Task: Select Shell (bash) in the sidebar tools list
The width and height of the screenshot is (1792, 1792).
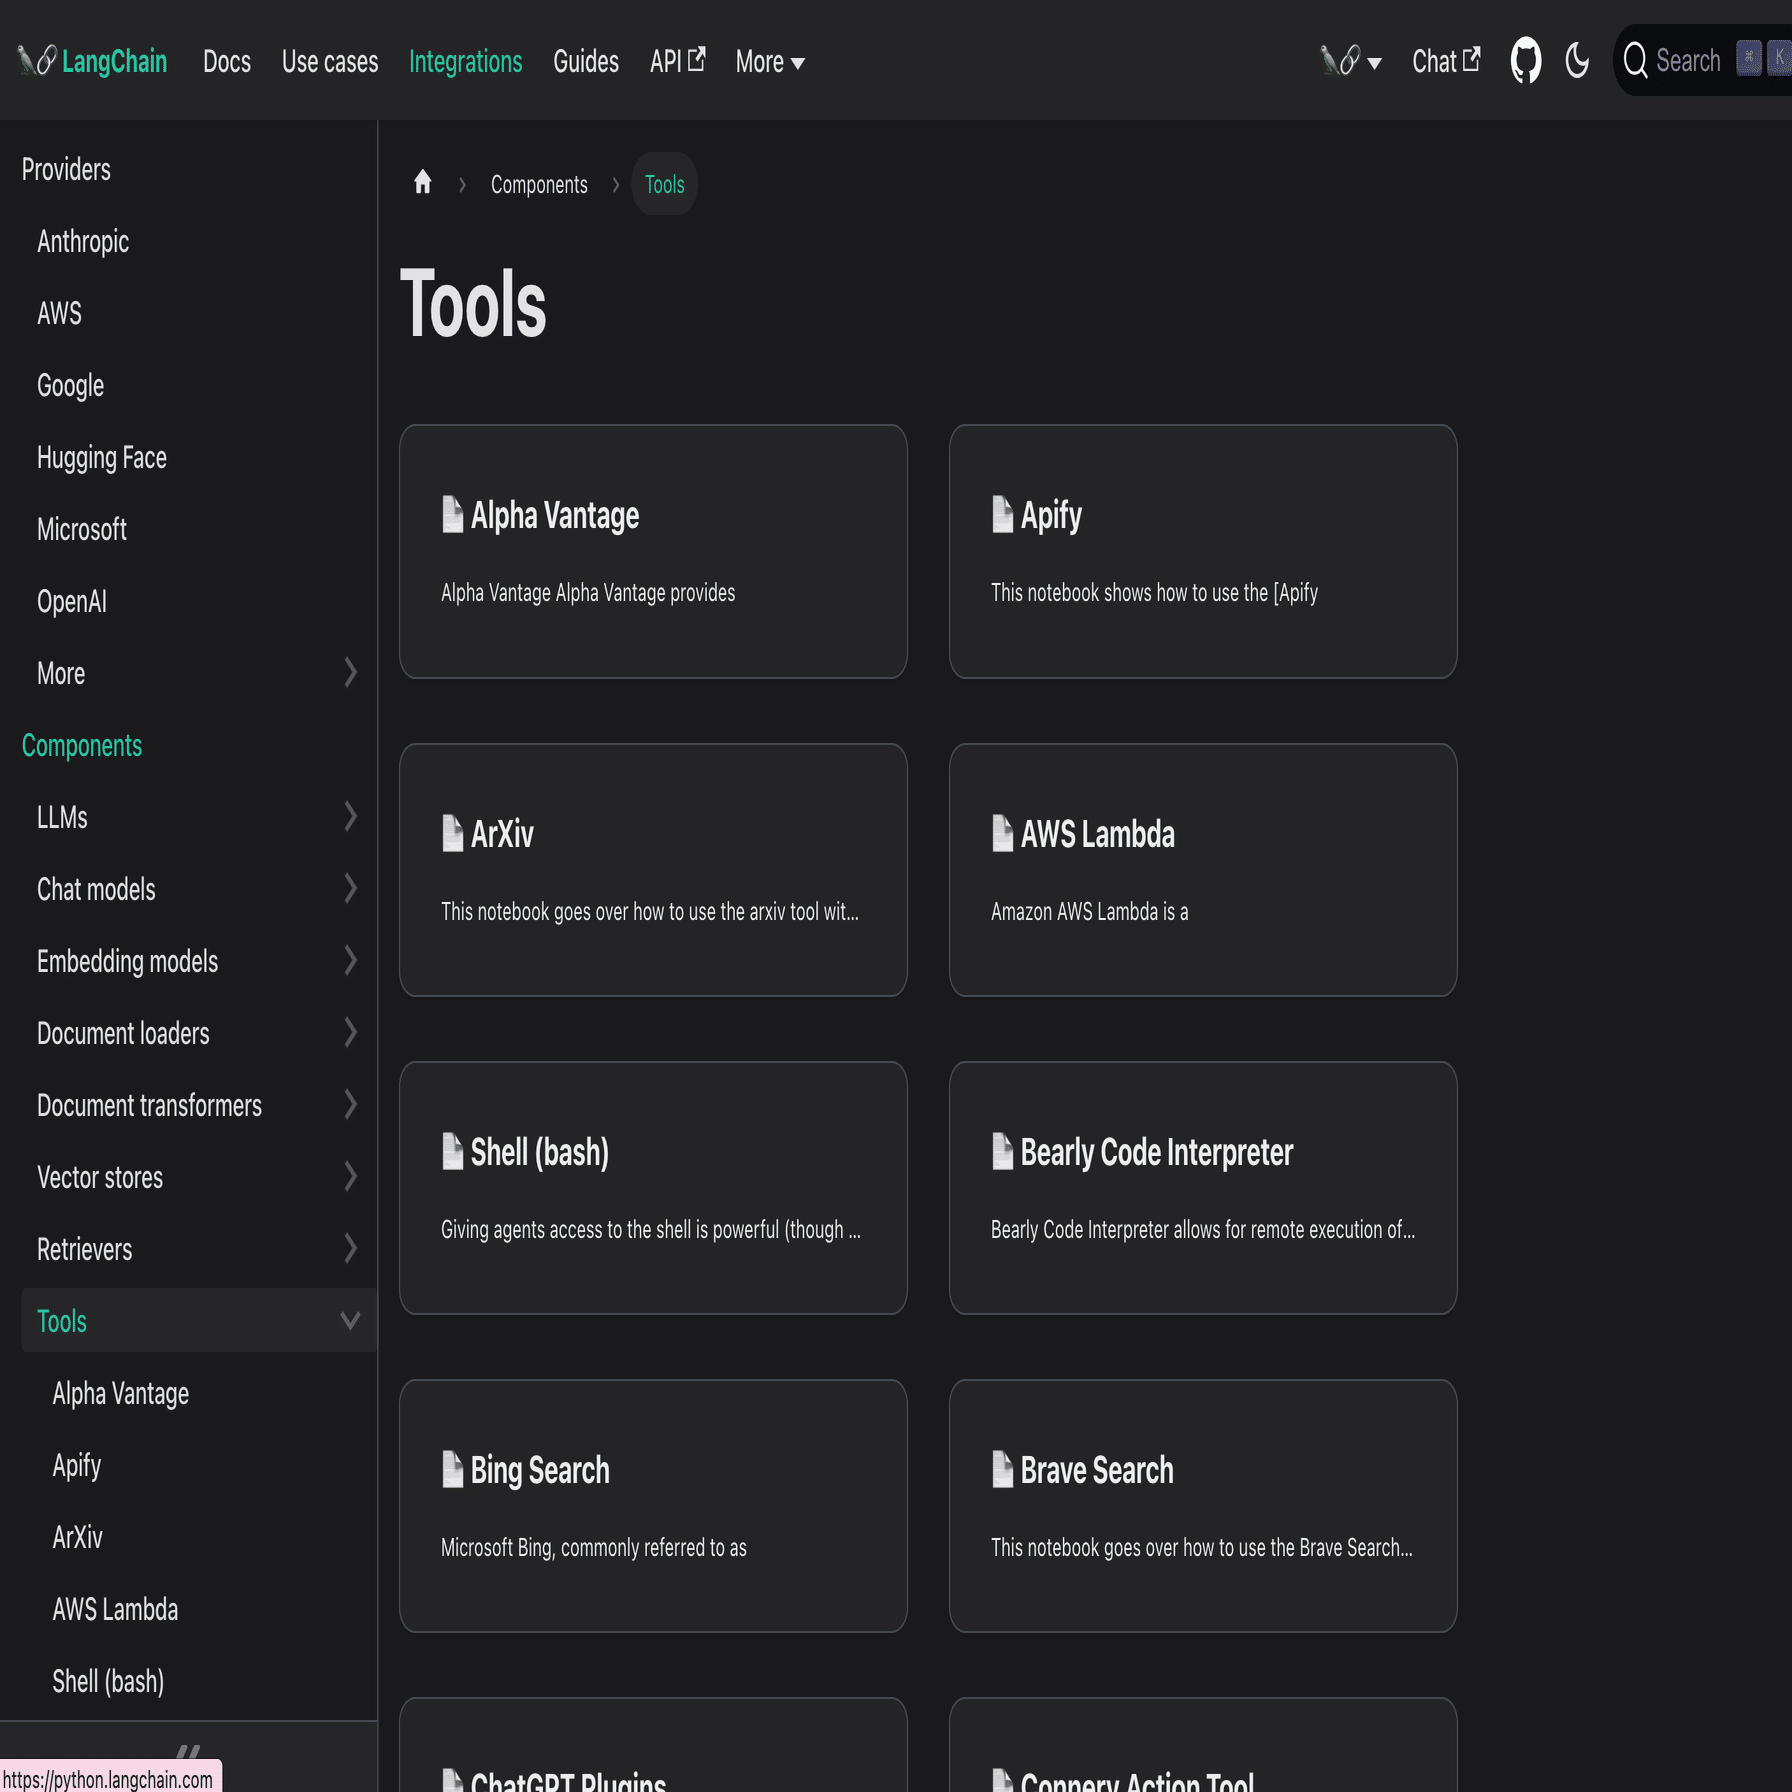Action: pos(108,1681)
